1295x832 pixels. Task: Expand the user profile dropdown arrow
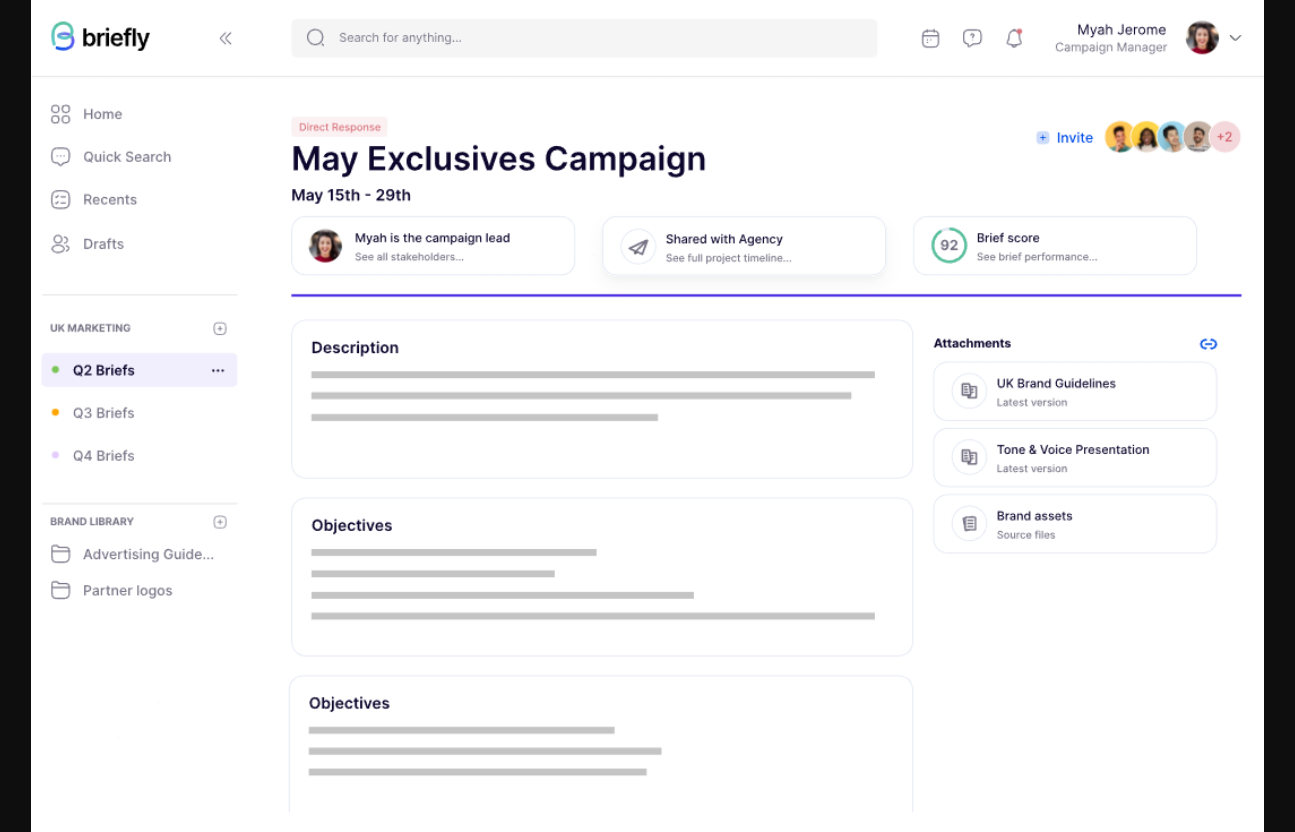[1235, 38]
